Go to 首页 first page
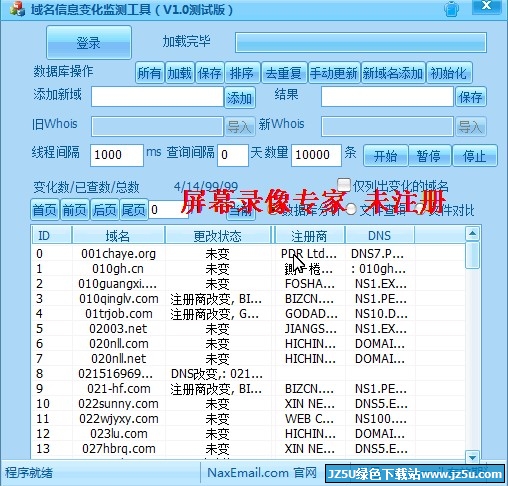Viewport: 508px width, 486px height. tap(45, 210)
